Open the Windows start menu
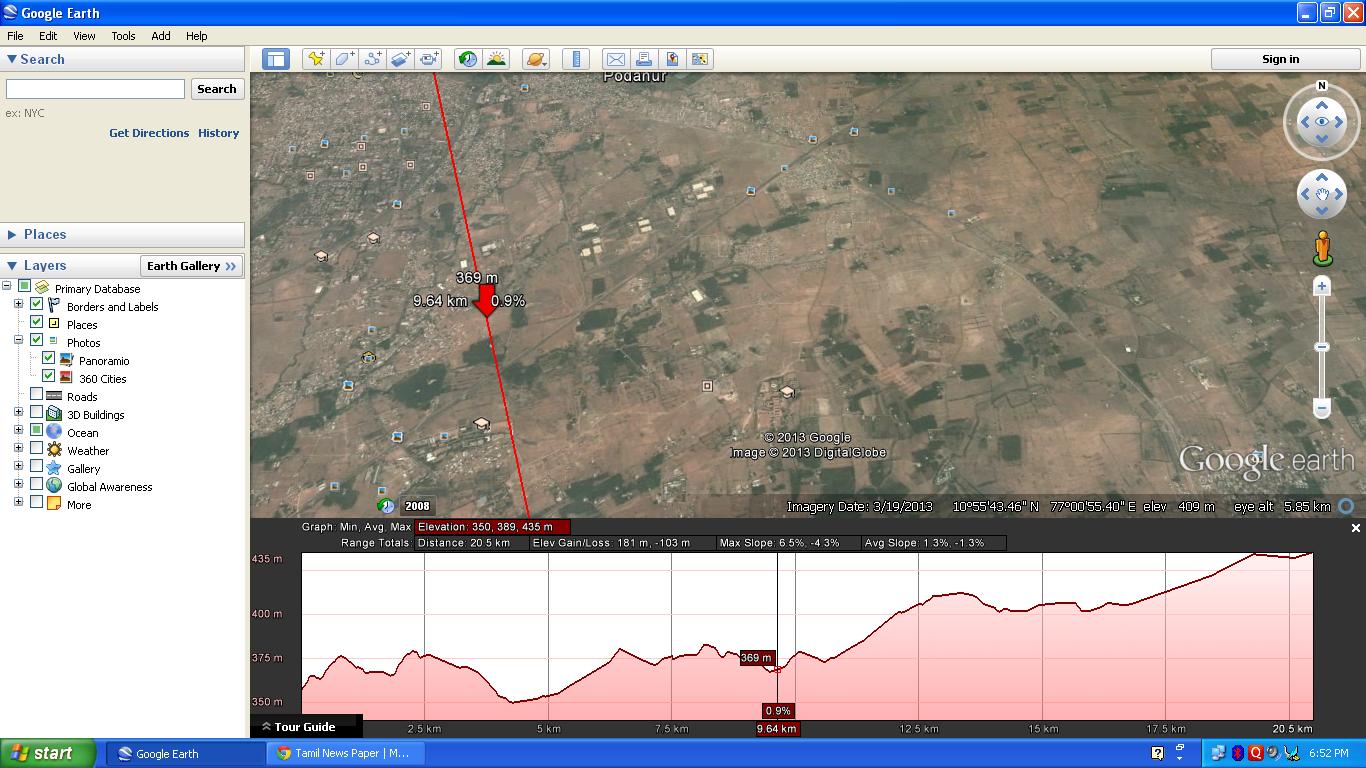The height and width of the screenshot is (768, 1366). click(48, 753)
